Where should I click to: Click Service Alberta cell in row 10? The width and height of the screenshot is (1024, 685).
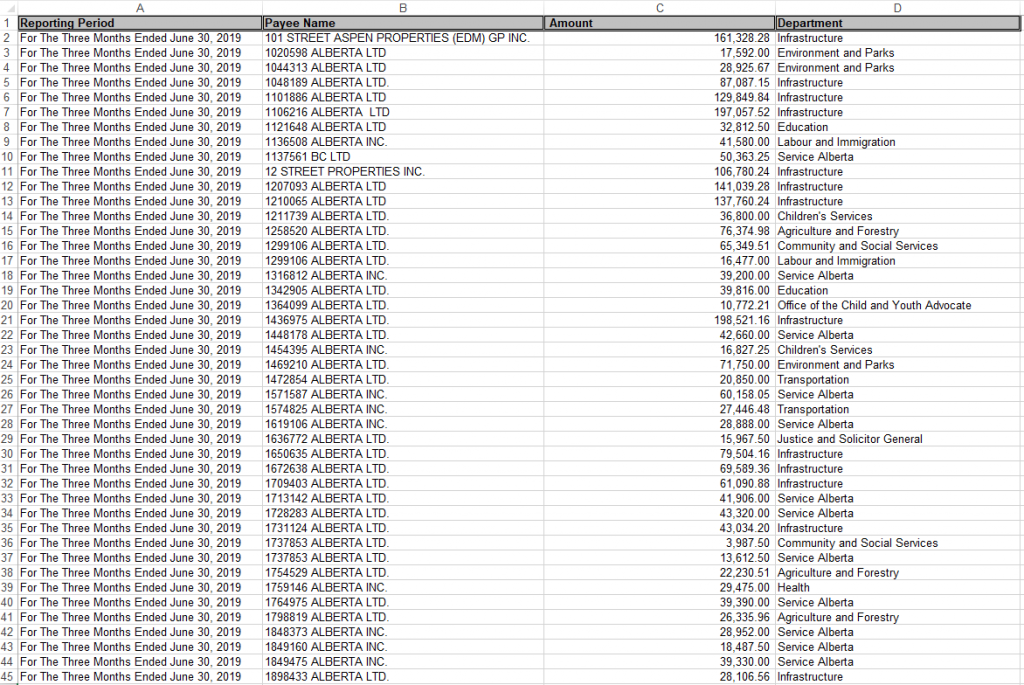[x=897, y=157]
